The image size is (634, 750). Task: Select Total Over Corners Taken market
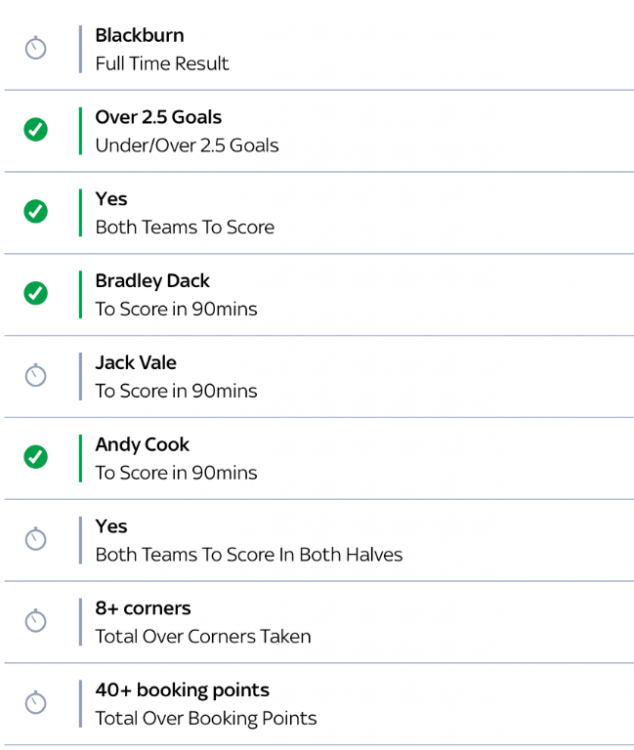point(203,636)
